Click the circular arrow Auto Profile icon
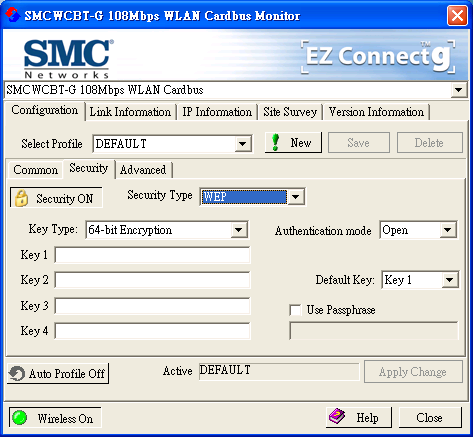473x437 pixels. [x=17, y=373]
